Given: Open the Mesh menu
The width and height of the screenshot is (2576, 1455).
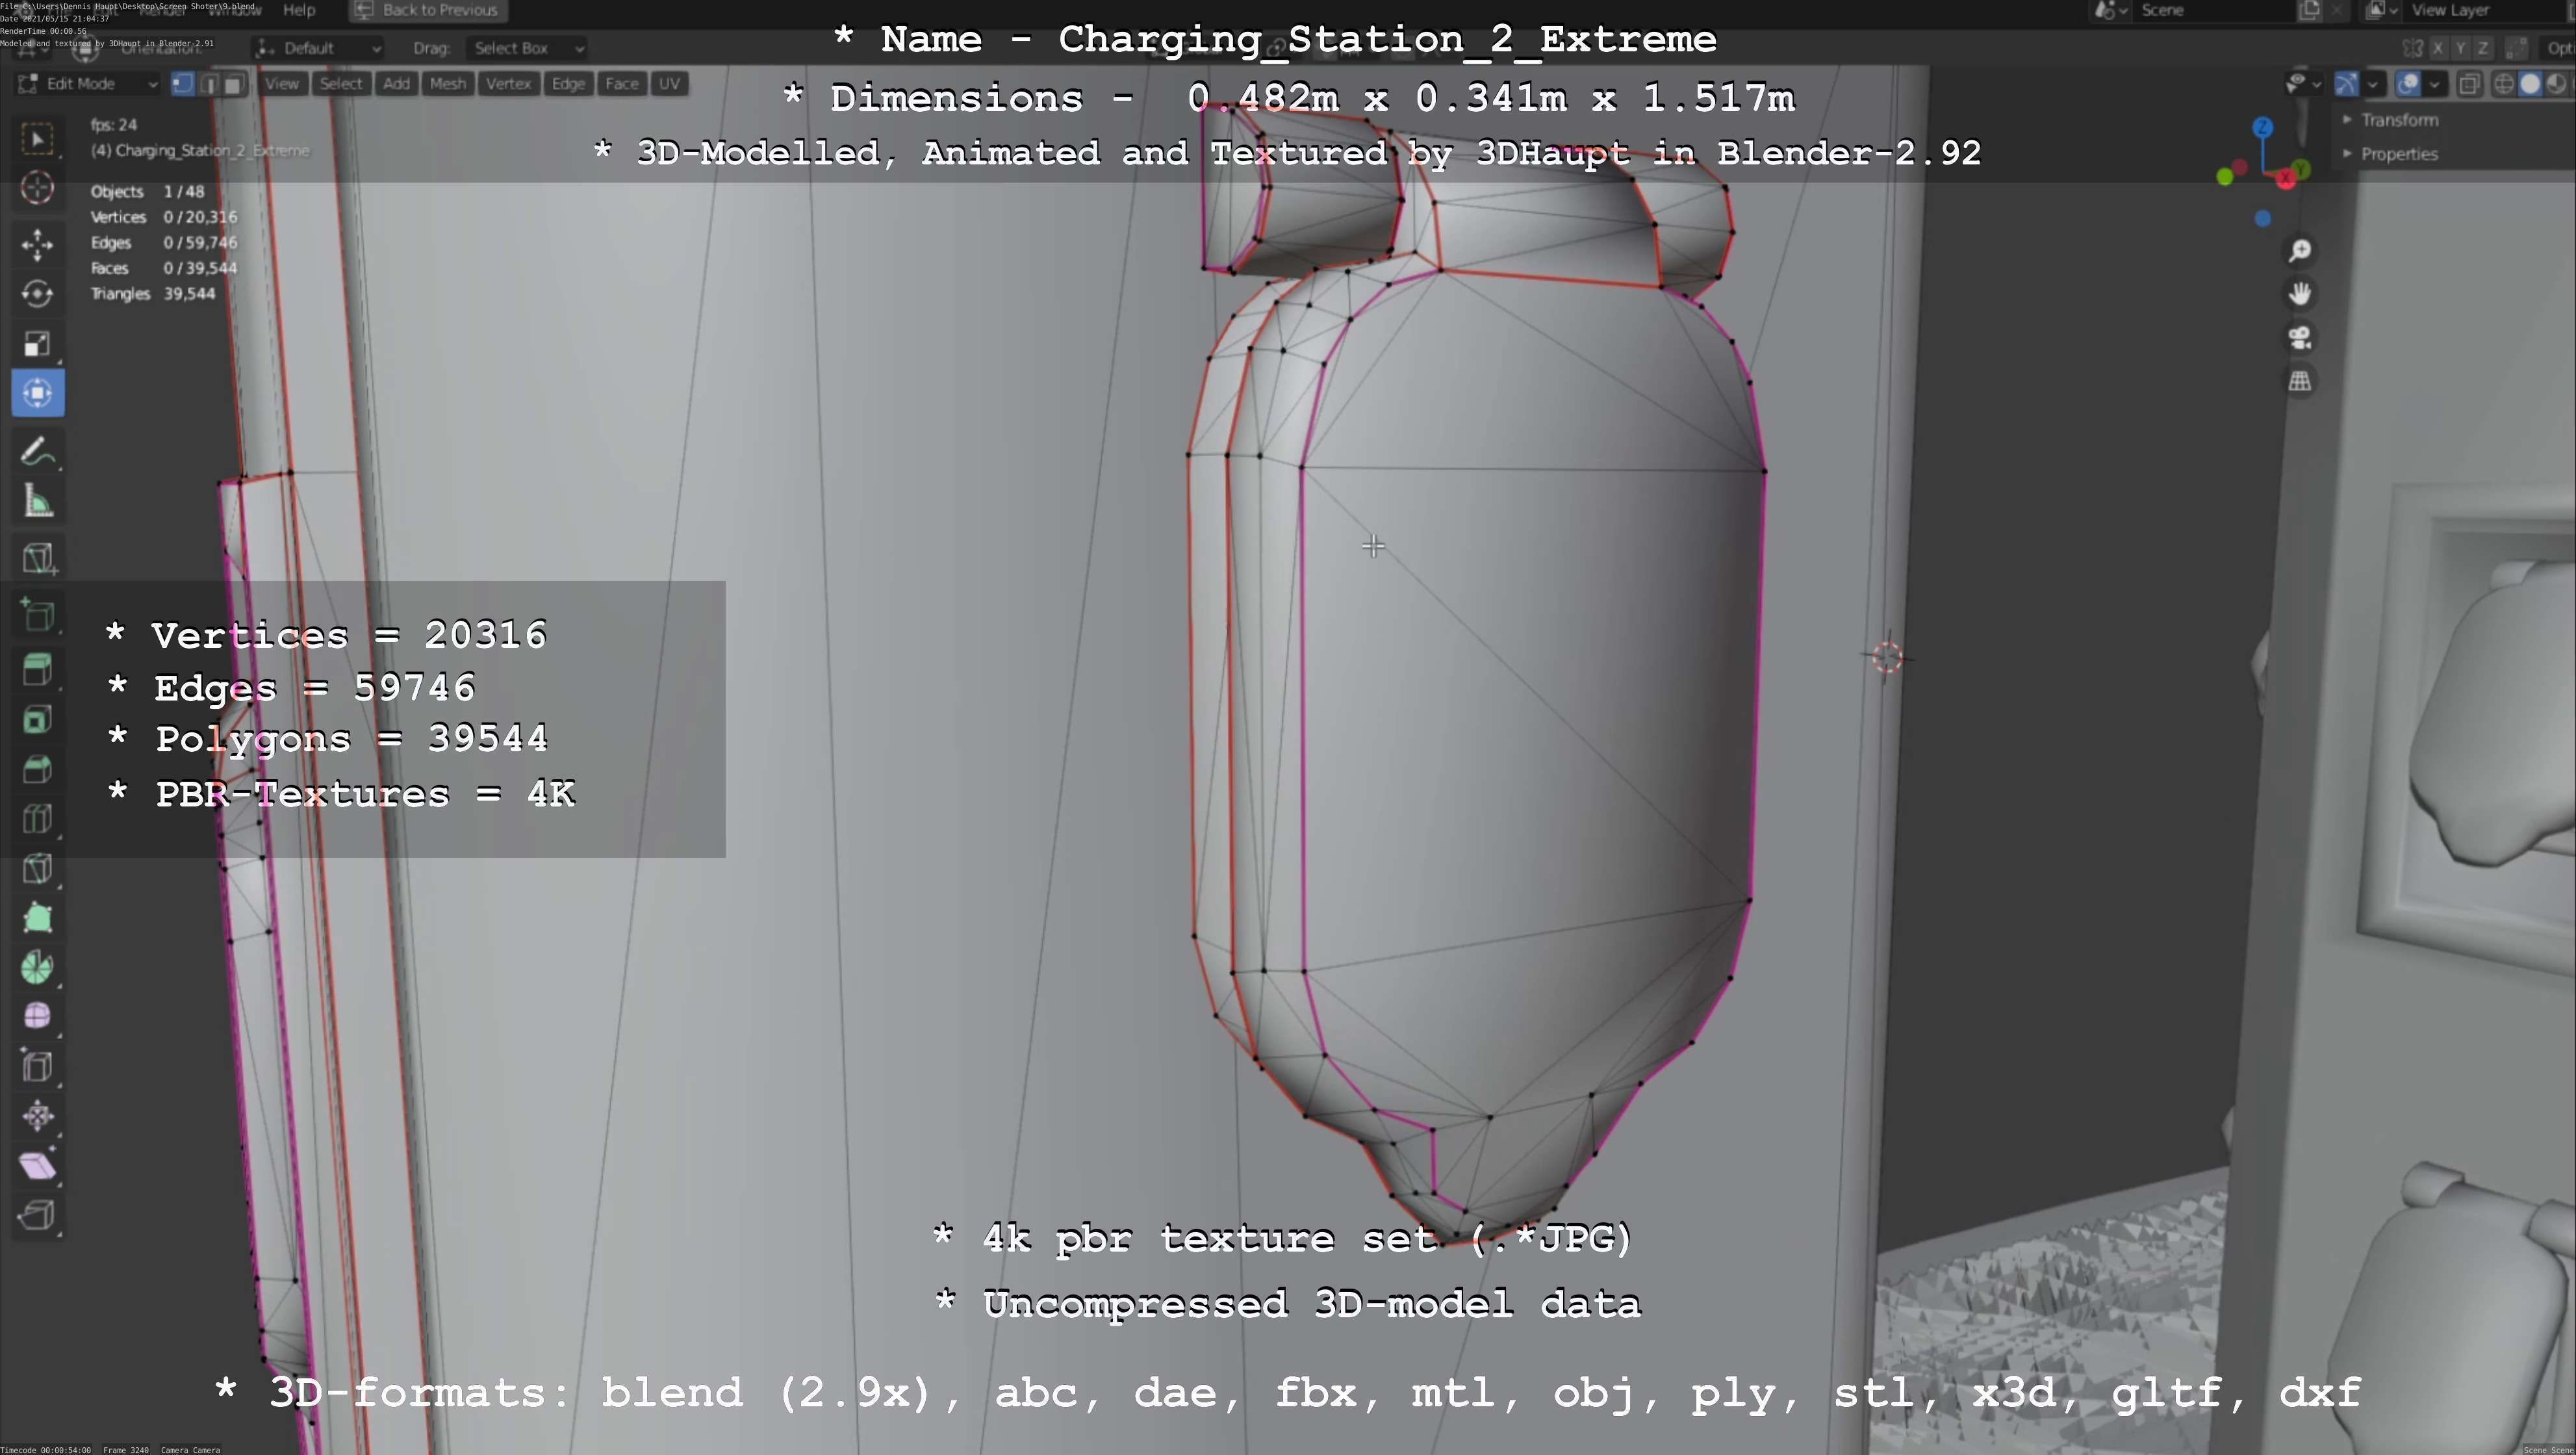Looking at the screenshot, I should pyautogui.click(x=447, y=84).
